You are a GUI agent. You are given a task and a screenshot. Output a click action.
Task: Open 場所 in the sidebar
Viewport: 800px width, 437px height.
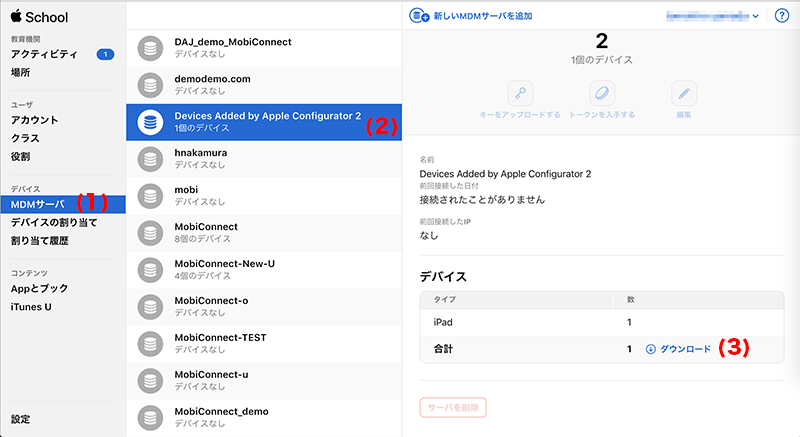pyautogui.click(x=20, y=72)
